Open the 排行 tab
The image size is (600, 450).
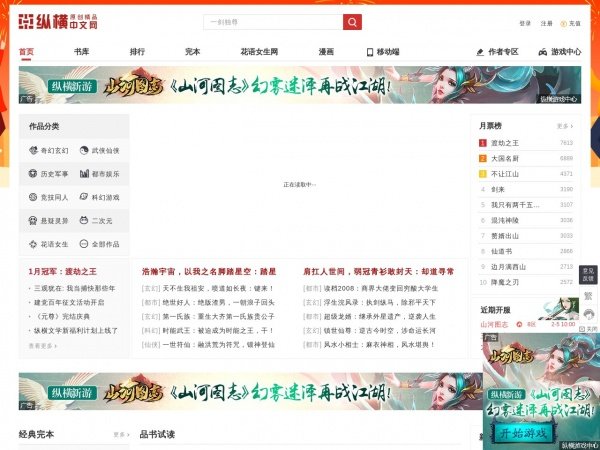[137, 52]
